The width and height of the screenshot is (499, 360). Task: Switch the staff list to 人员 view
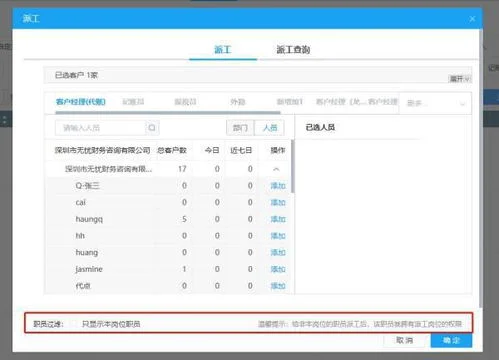[x=270, y=128]
